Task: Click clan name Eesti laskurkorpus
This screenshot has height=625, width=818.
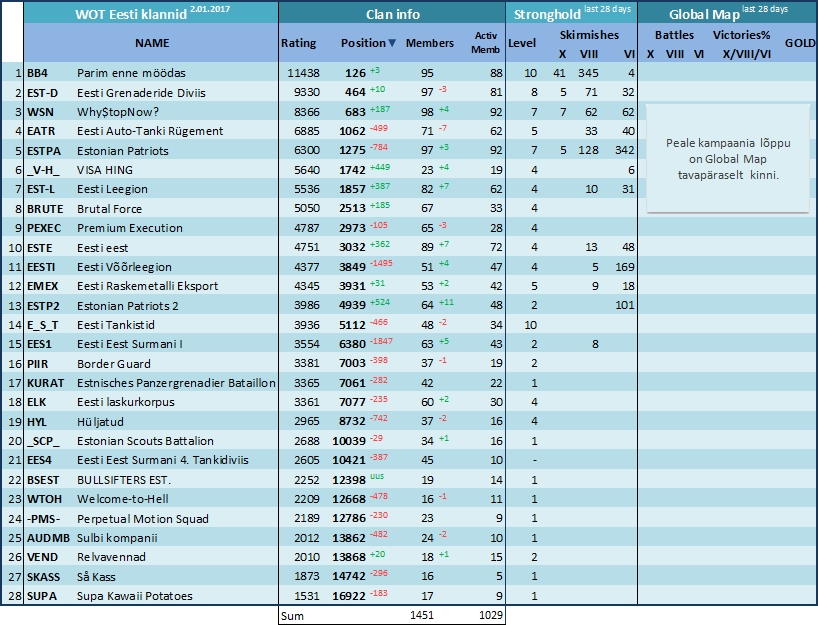Action: point(126,402)
